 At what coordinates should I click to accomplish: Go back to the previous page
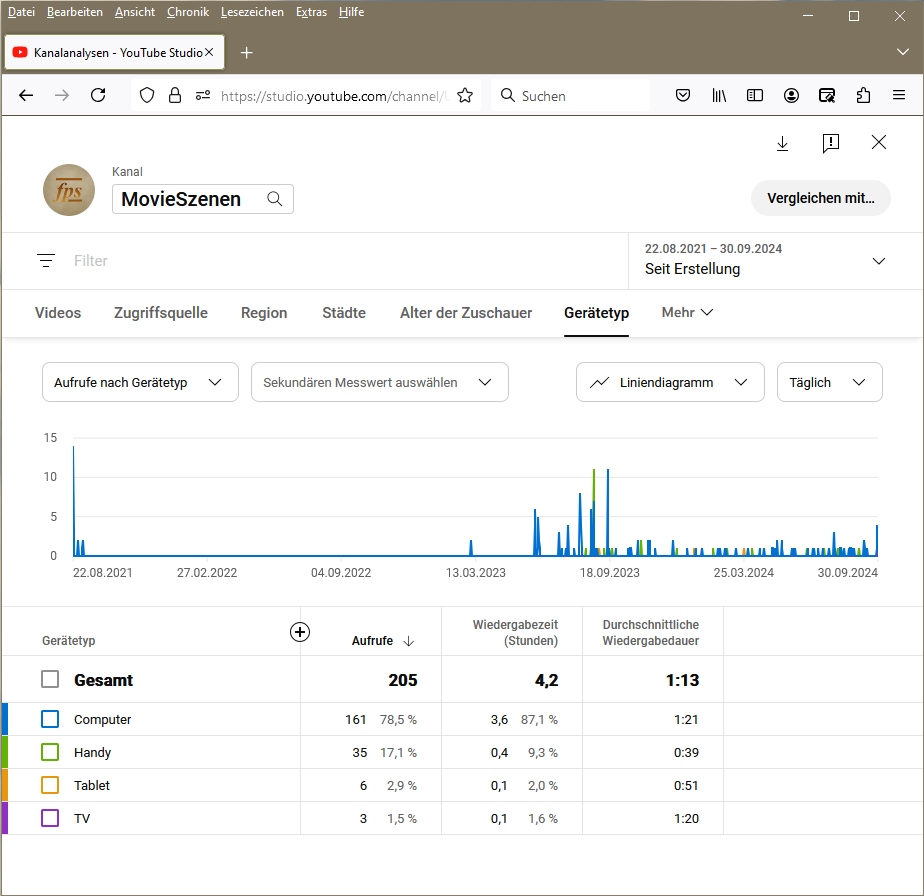coord(26,95)
